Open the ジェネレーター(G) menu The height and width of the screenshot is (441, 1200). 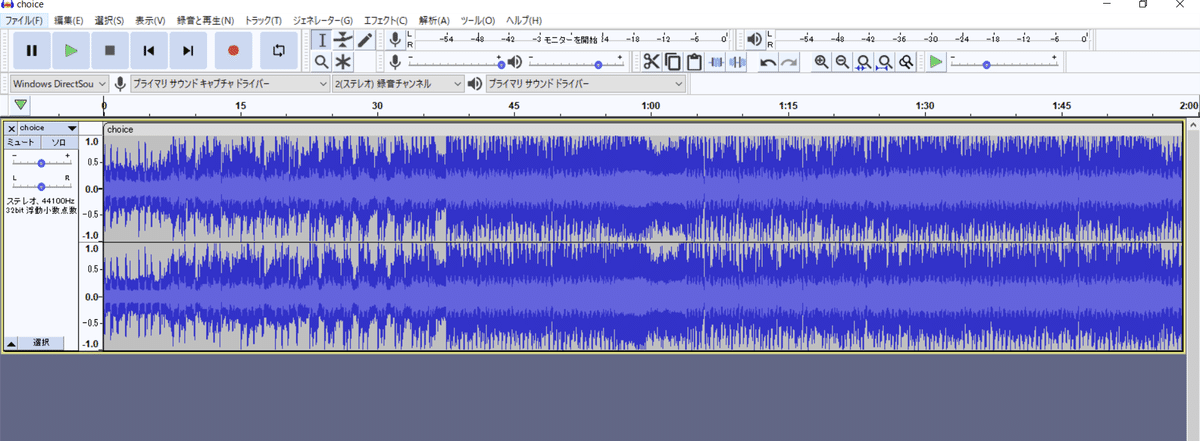[x=322, y=20]
